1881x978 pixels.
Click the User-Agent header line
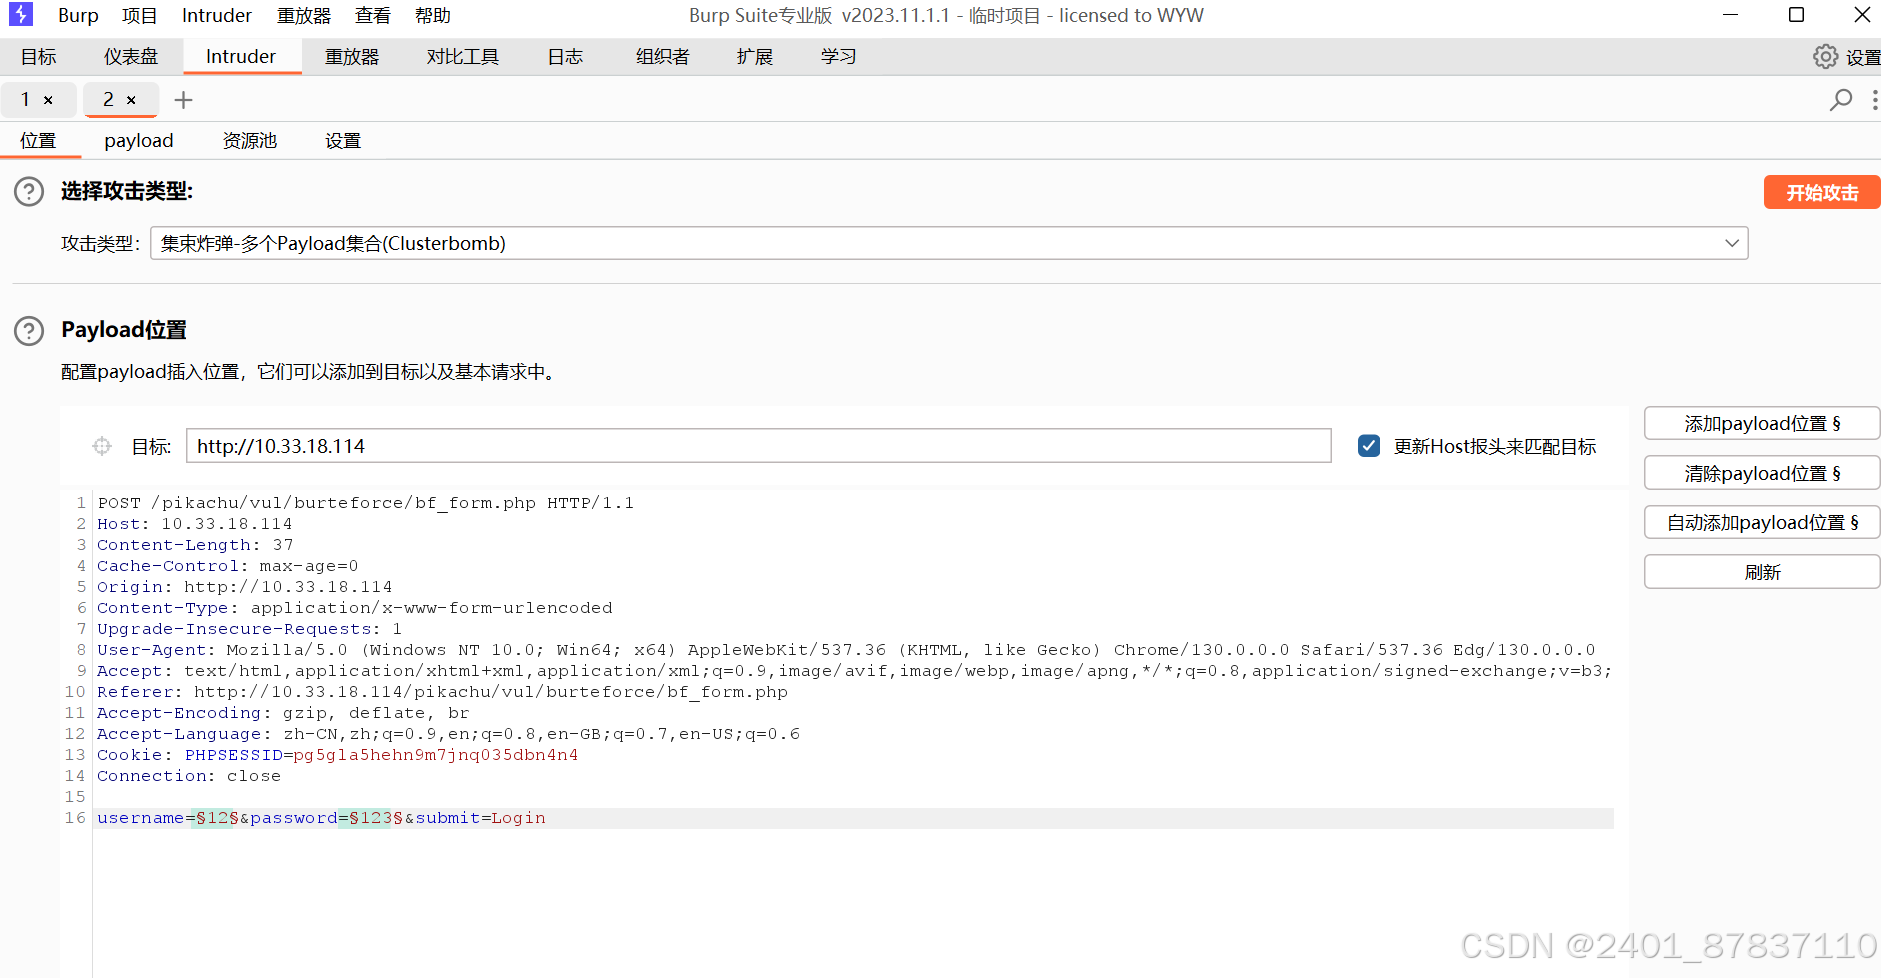pos(846,650)
